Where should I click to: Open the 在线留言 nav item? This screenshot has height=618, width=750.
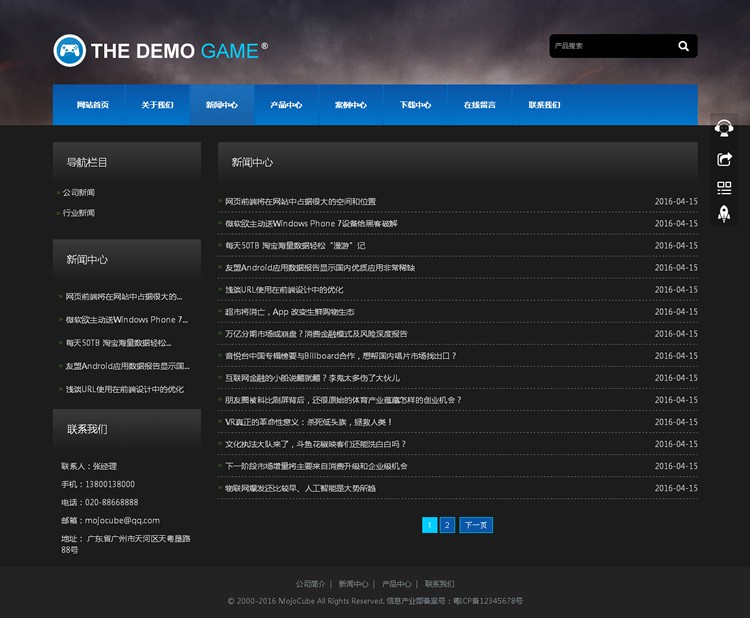480,105
